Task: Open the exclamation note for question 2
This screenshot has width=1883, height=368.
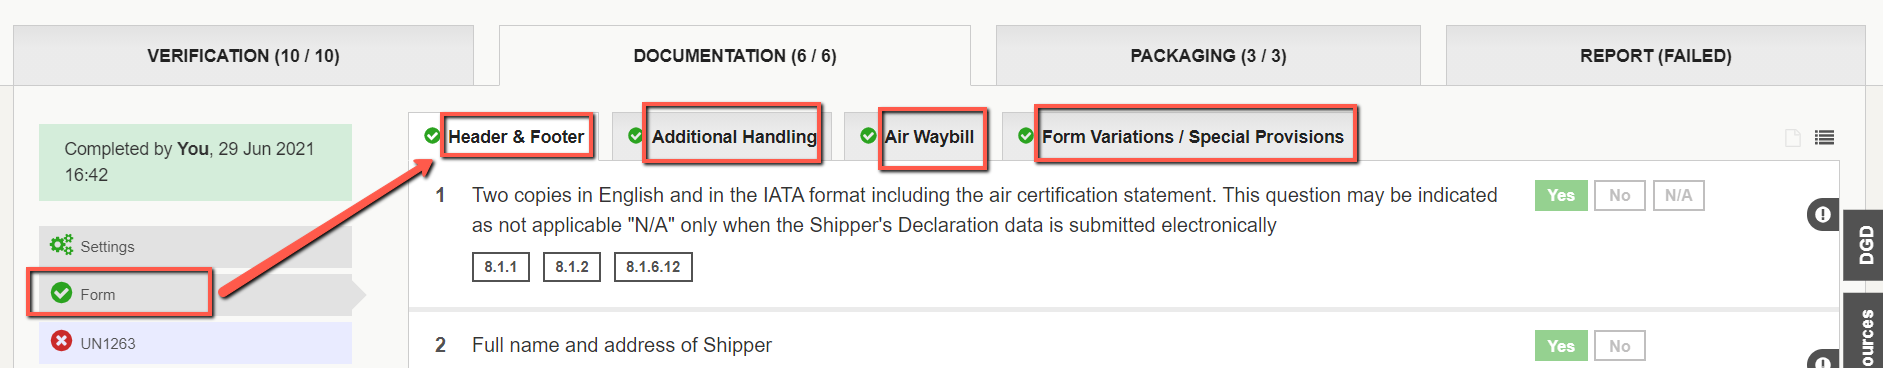Action: click(1822, 360)
